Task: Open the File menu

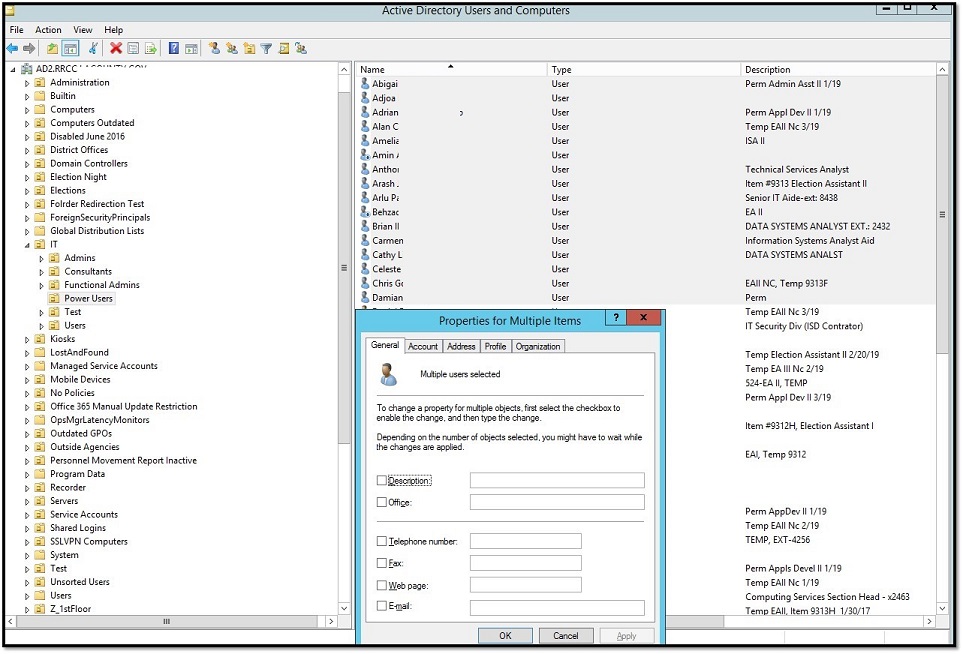Action: [x=17, y=29]
